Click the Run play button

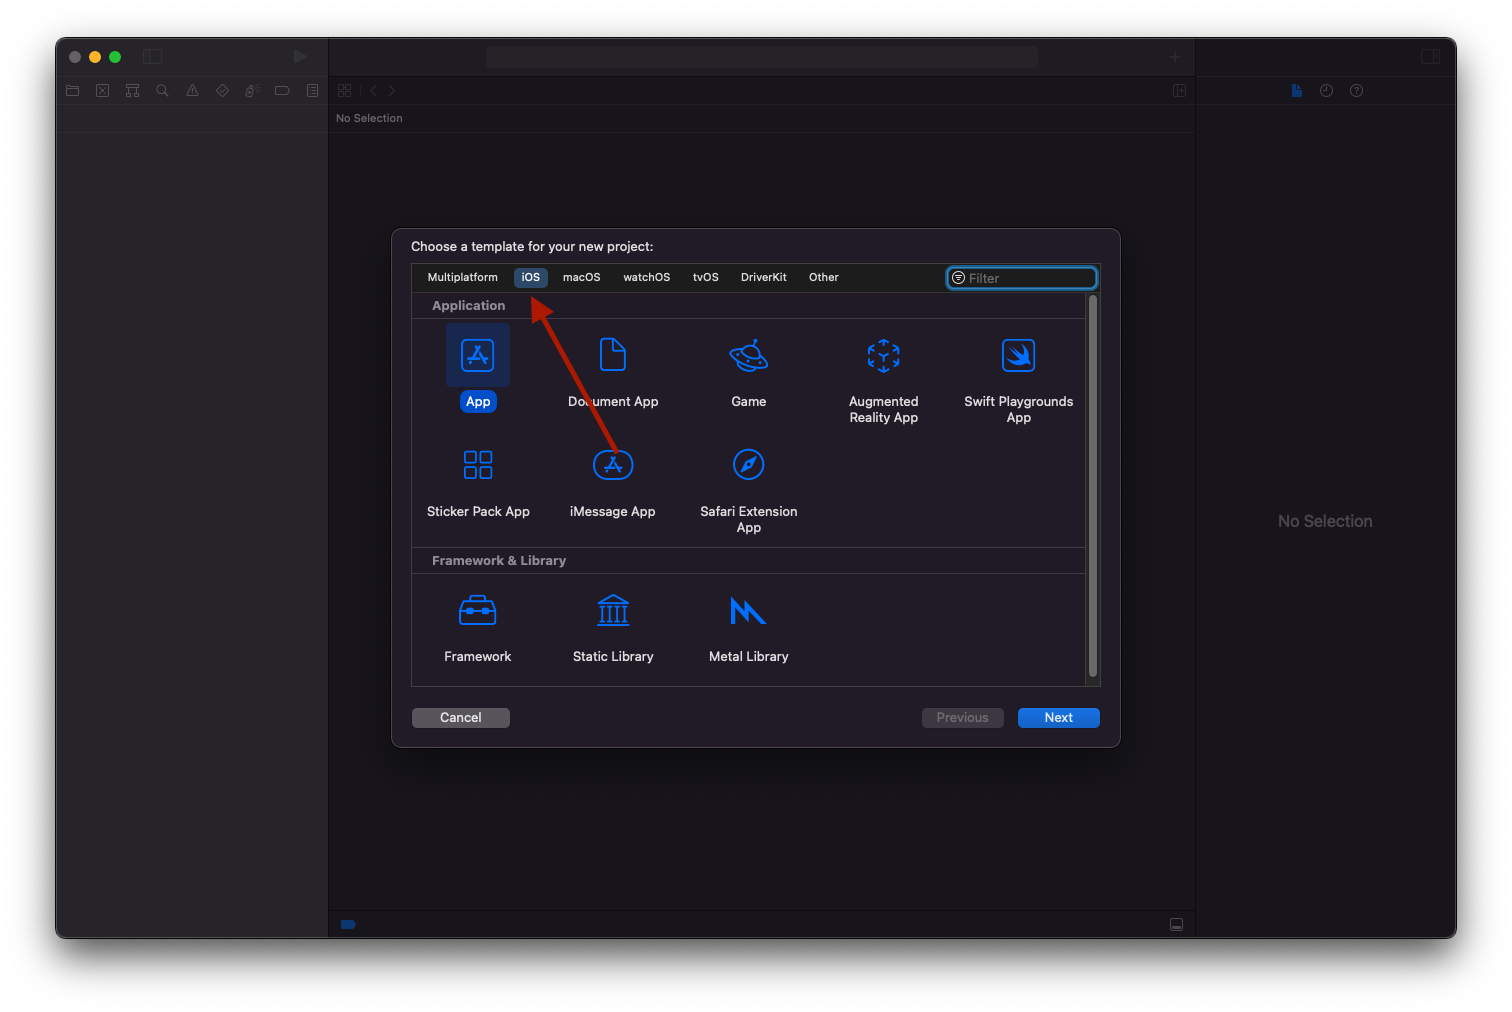300,57
